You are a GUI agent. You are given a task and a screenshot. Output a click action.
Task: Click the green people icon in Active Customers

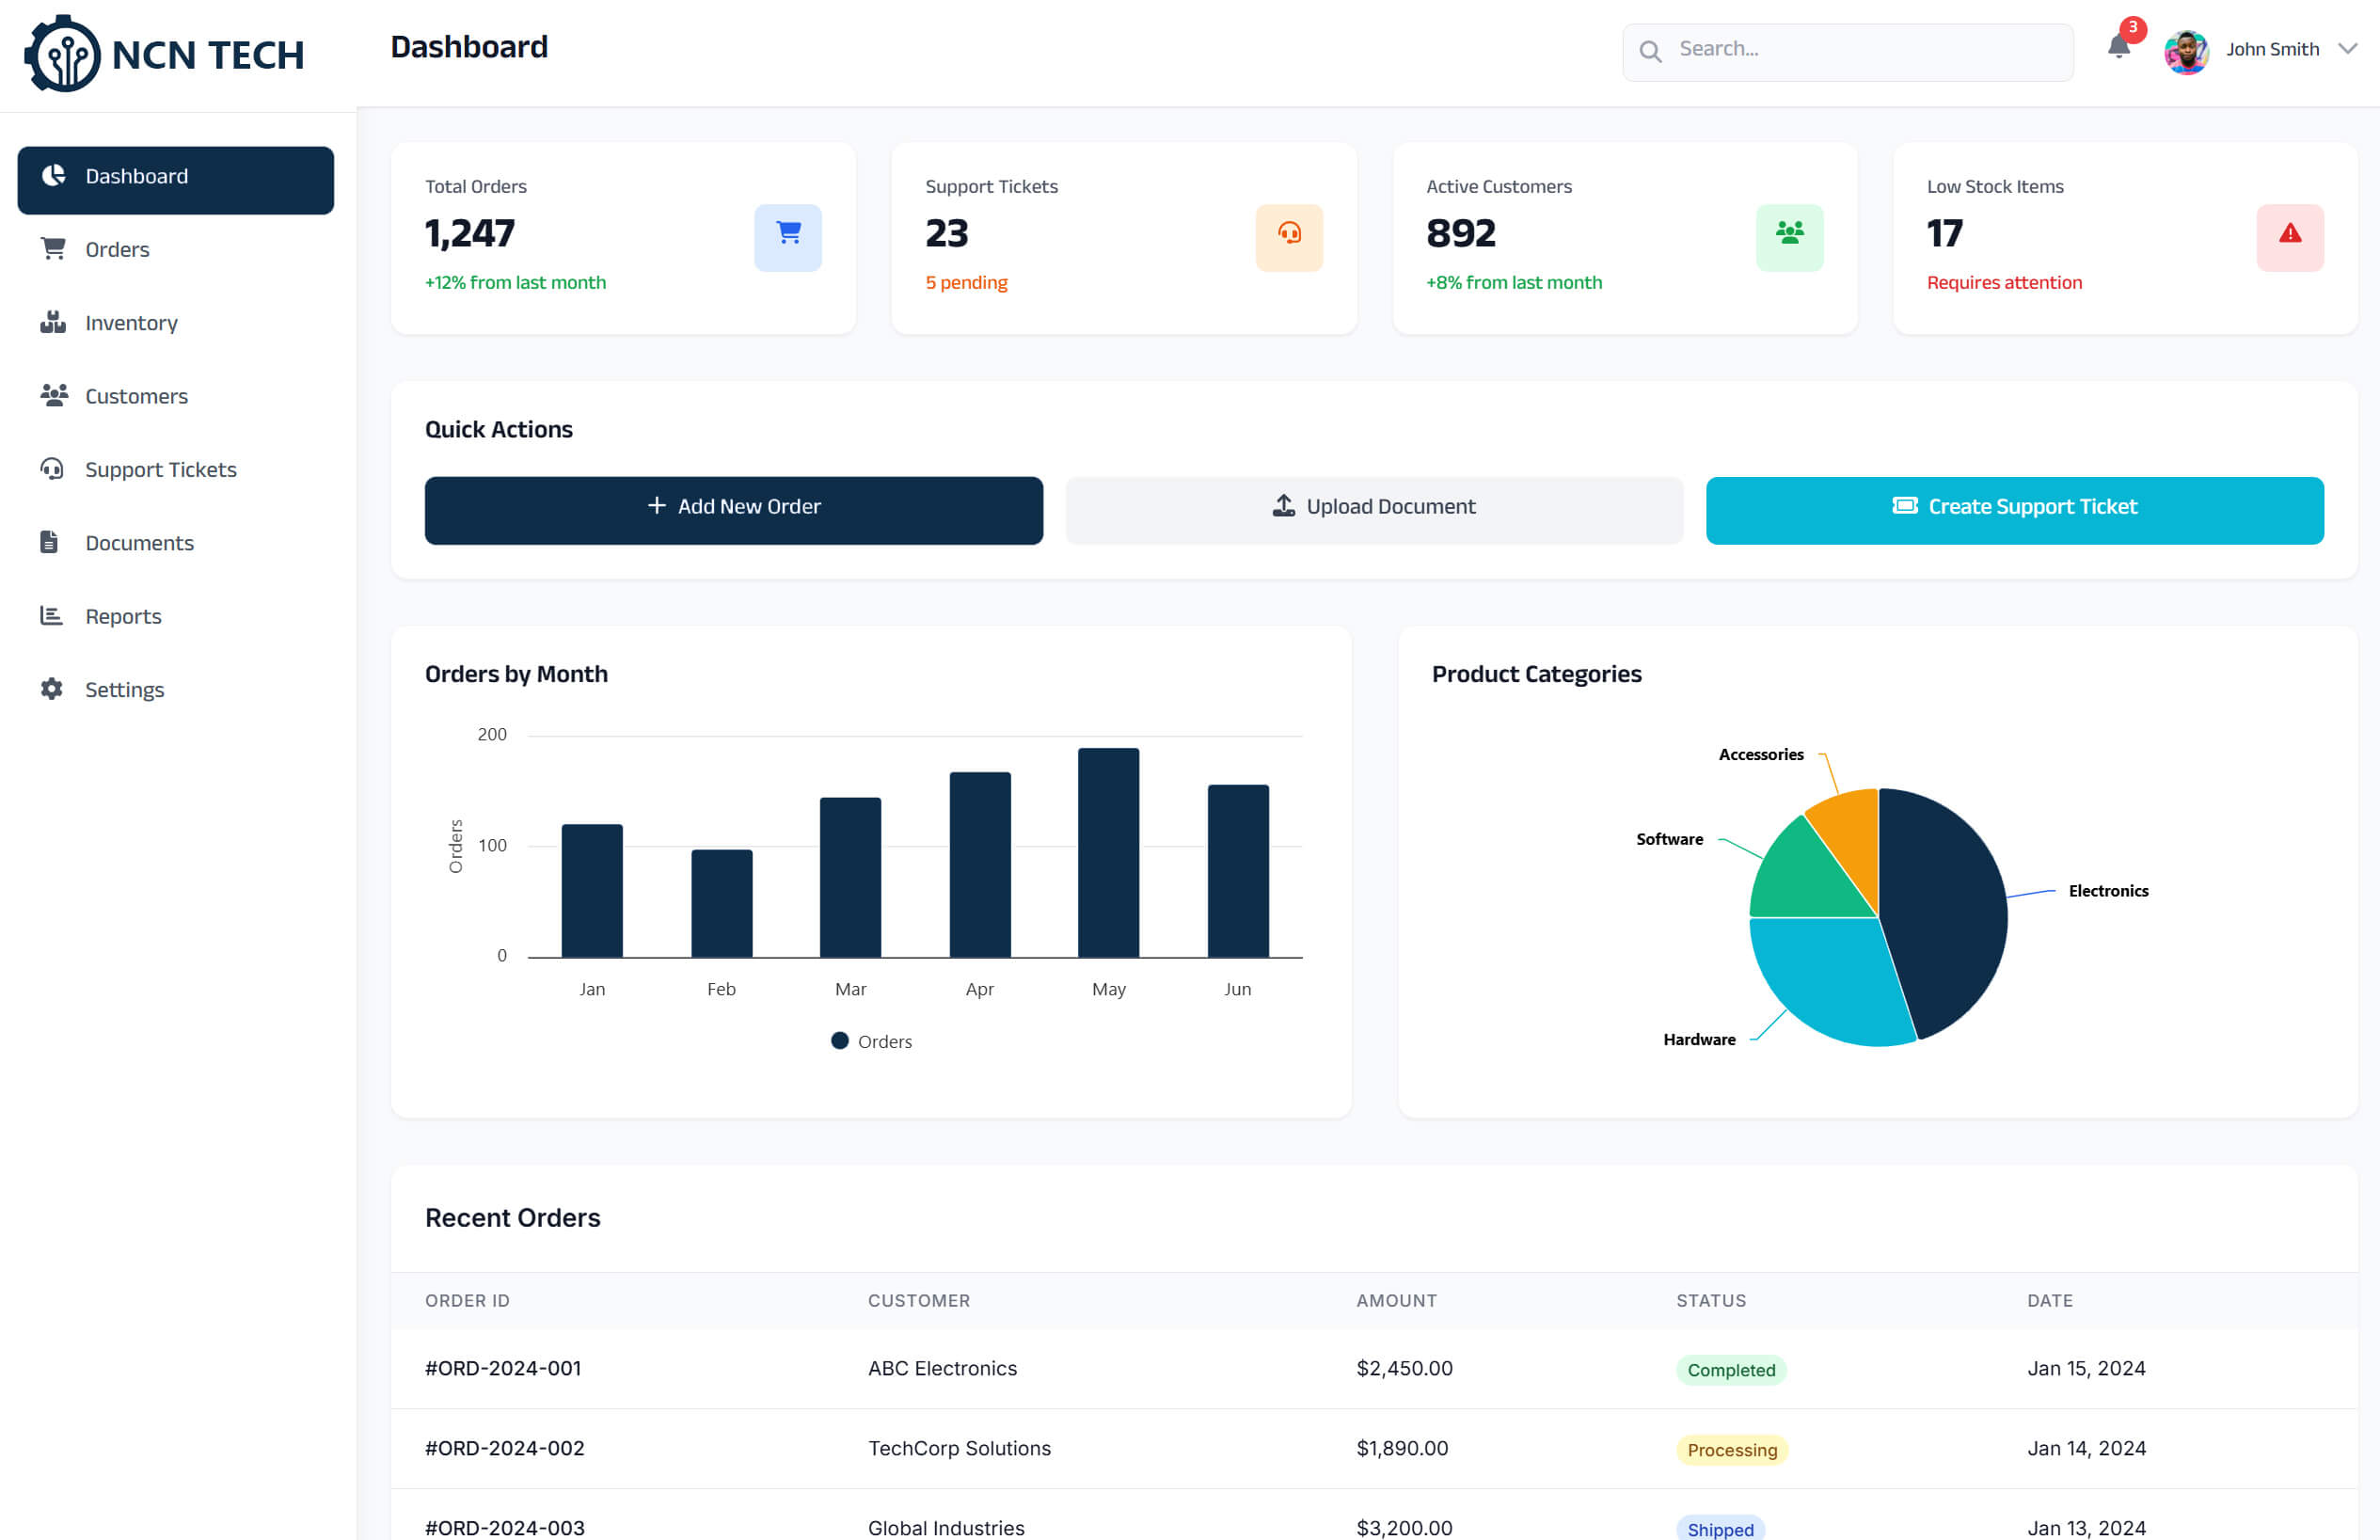coord(1789,234)
